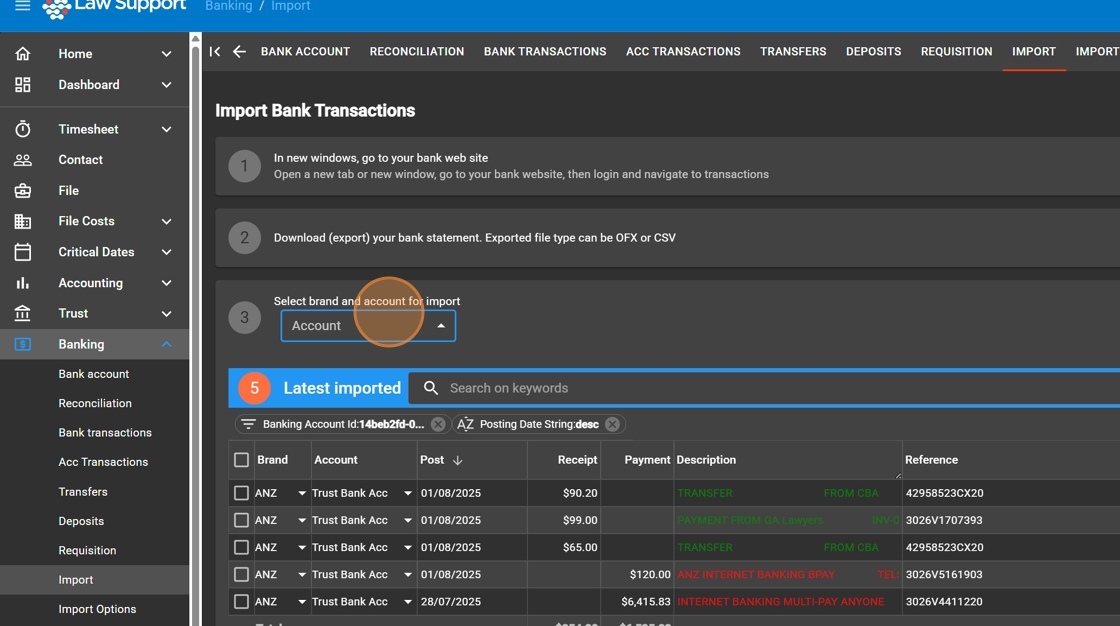Image resolution: width=1120 pixels, height=626 pixels.
Task: Check the first row with receipt $90.20
Action: [x=241, y=493]
